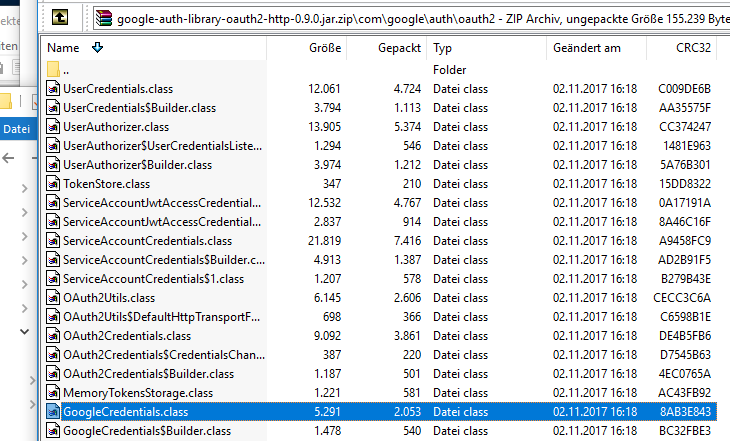
Task: Select the file name UserAuthorizer.class
Action: [116, 127]
